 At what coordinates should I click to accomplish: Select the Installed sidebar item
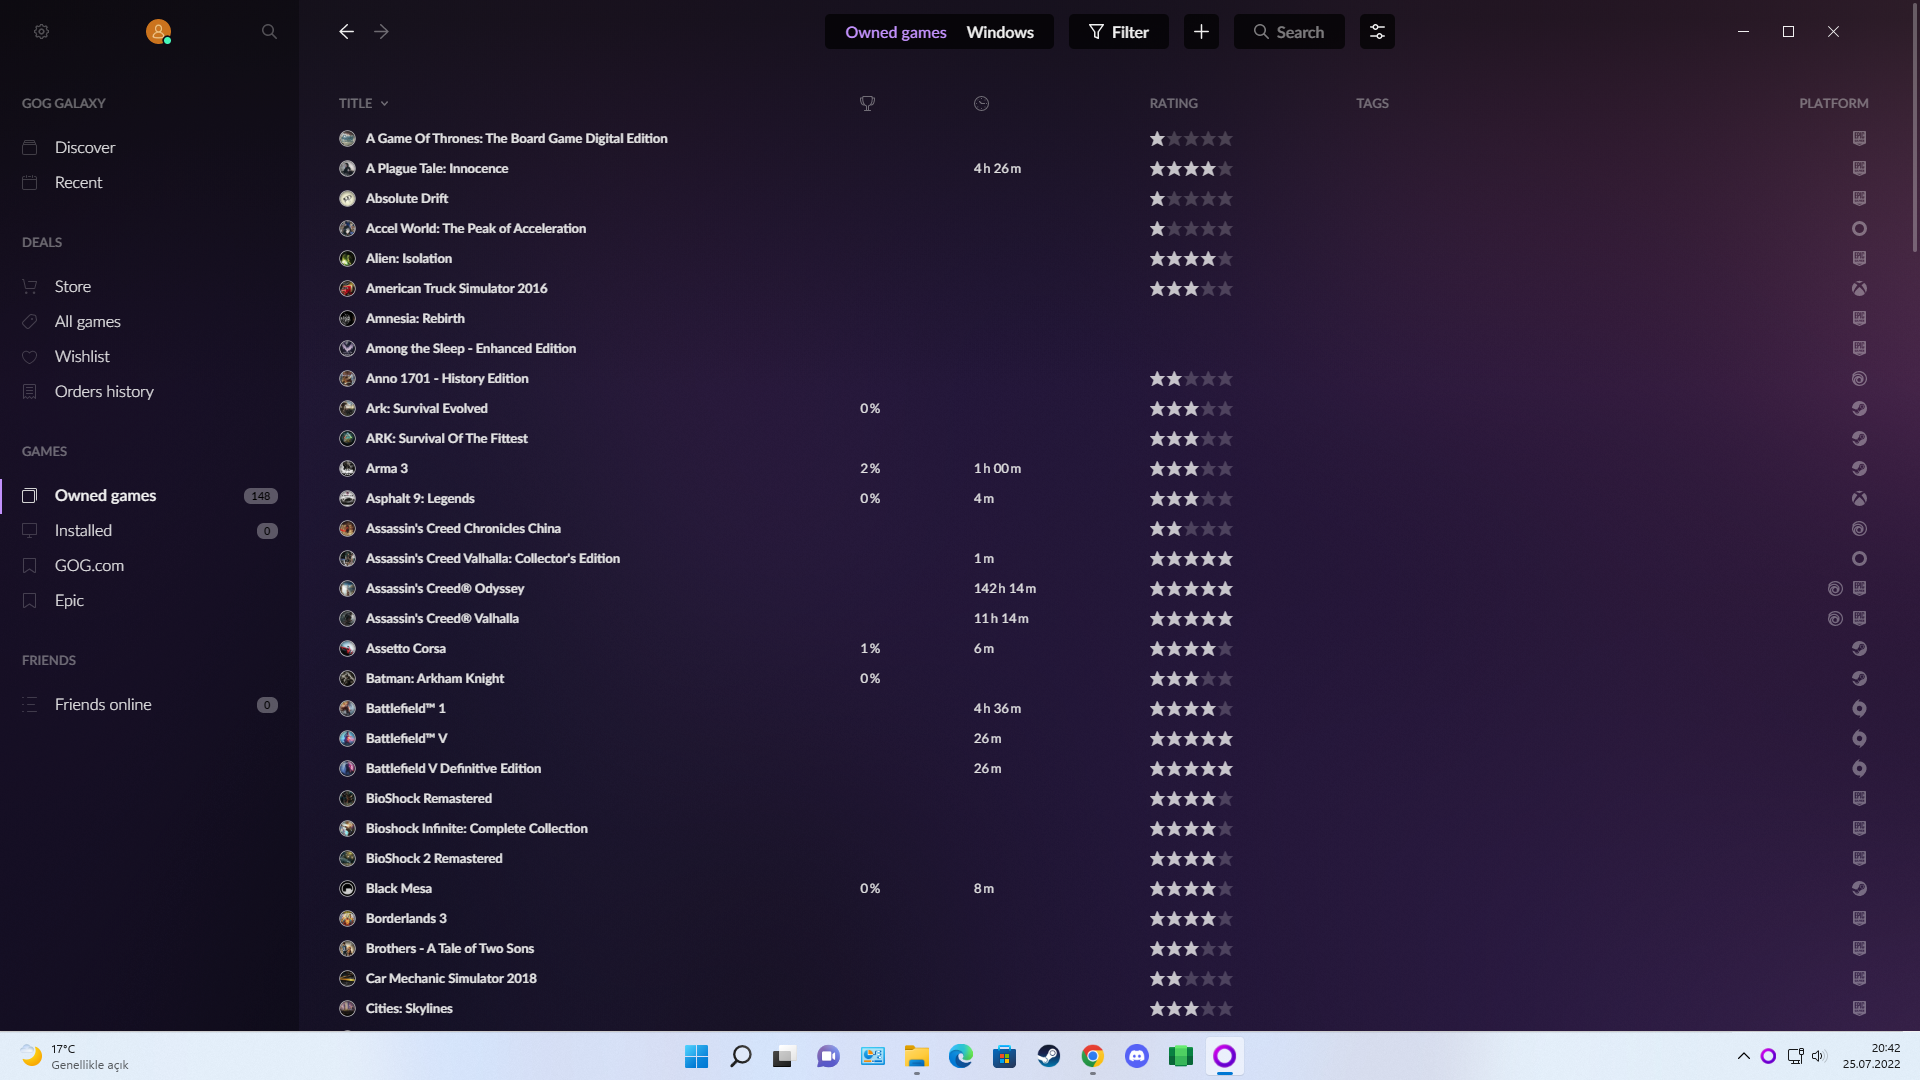tap(83, 530)
